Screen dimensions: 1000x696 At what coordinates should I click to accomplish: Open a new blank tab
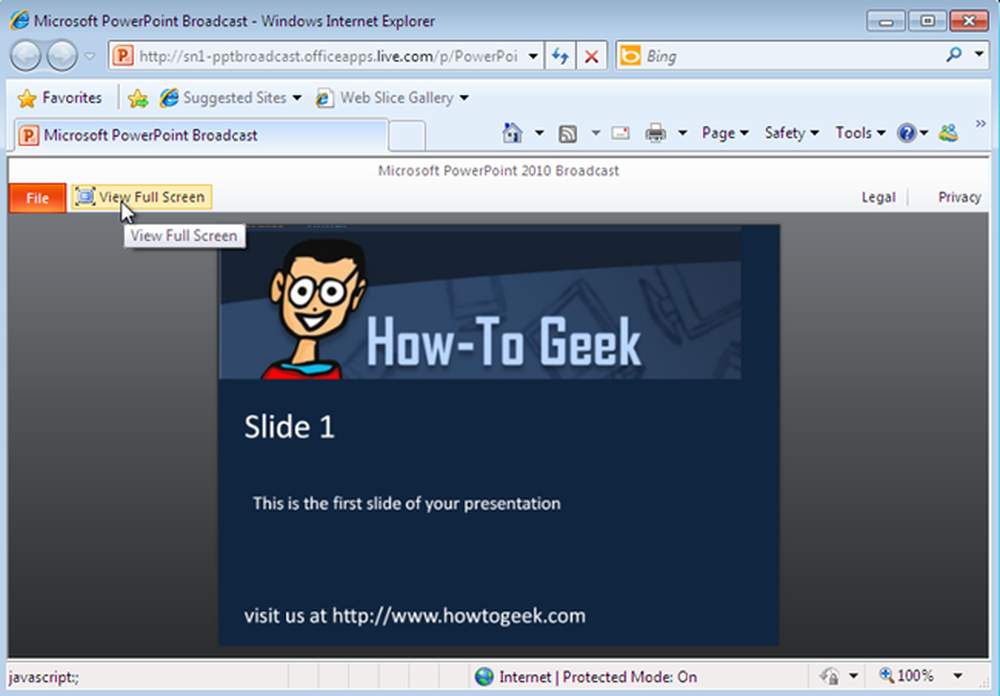(407, 135)
